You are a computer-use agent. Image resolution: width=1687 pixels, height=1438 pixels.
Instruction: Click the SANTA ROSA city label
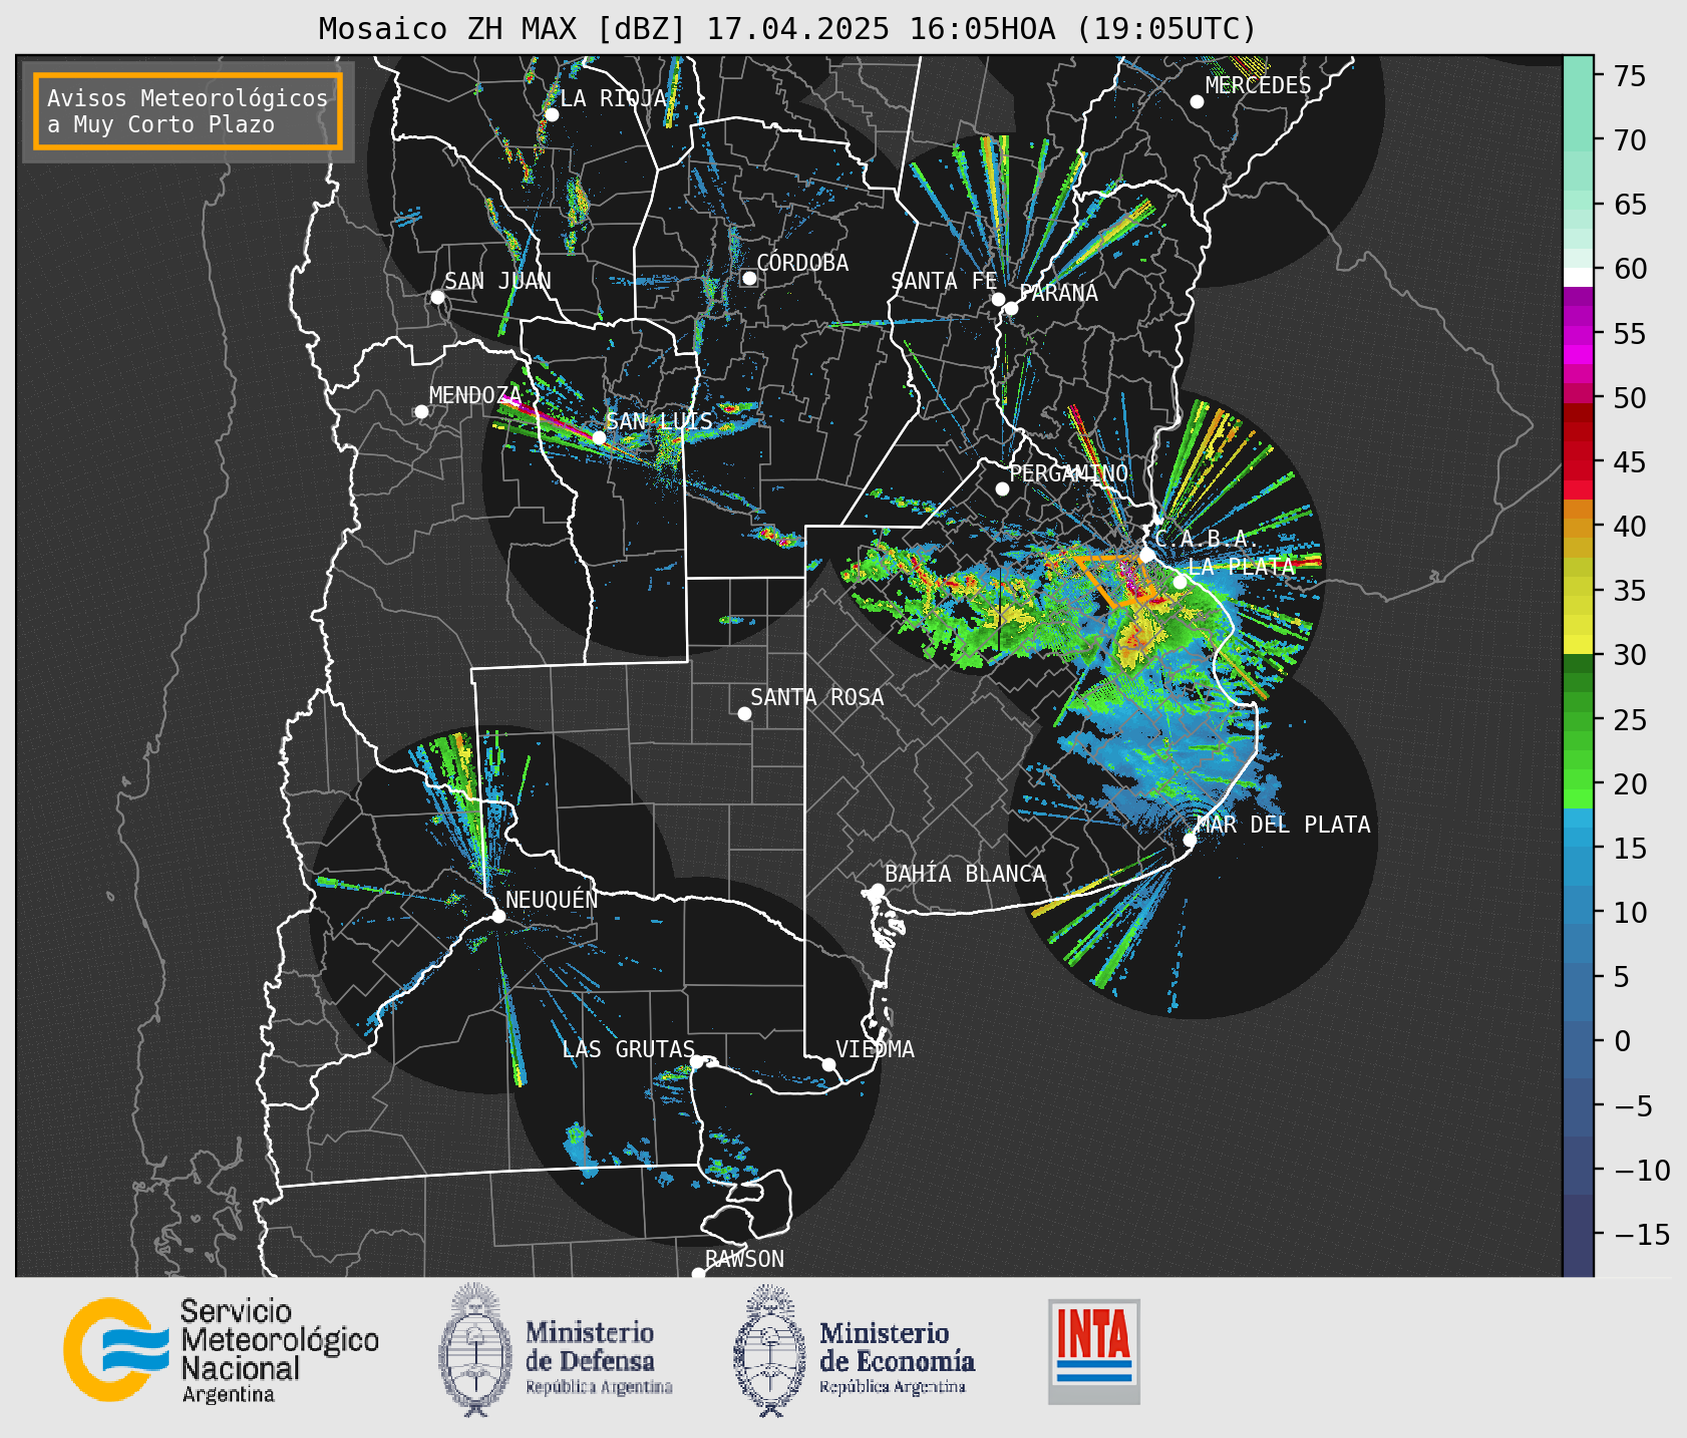pos(817,697)
